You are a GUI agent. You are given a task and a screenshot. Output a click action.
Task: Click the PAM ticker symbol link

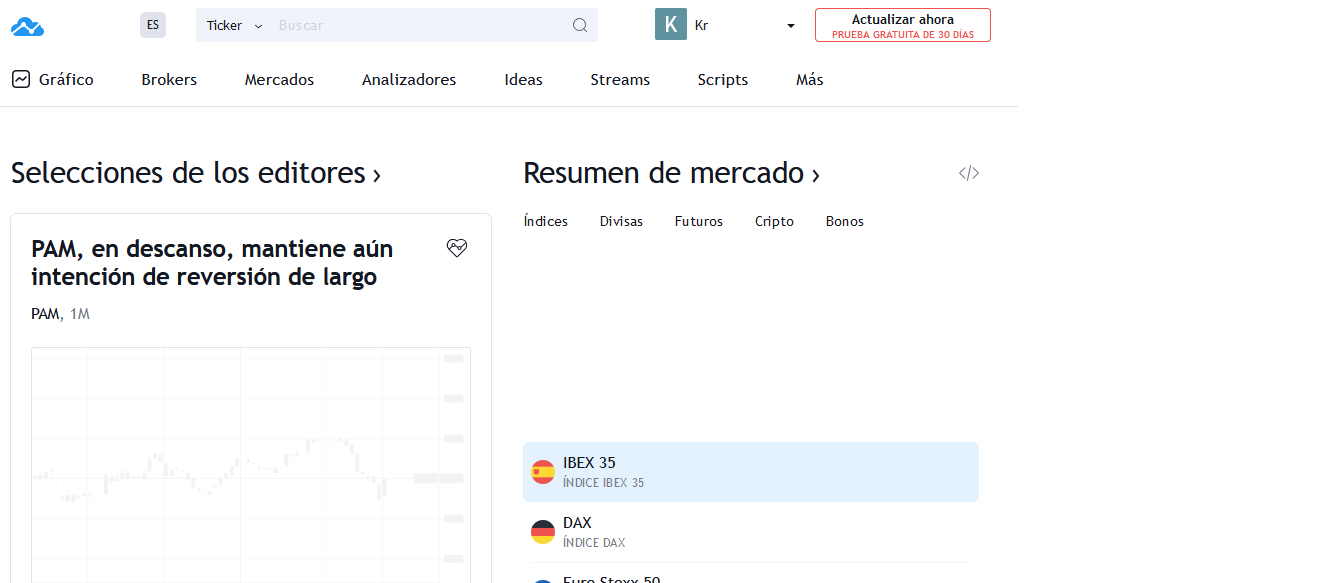tap(45, 314)
